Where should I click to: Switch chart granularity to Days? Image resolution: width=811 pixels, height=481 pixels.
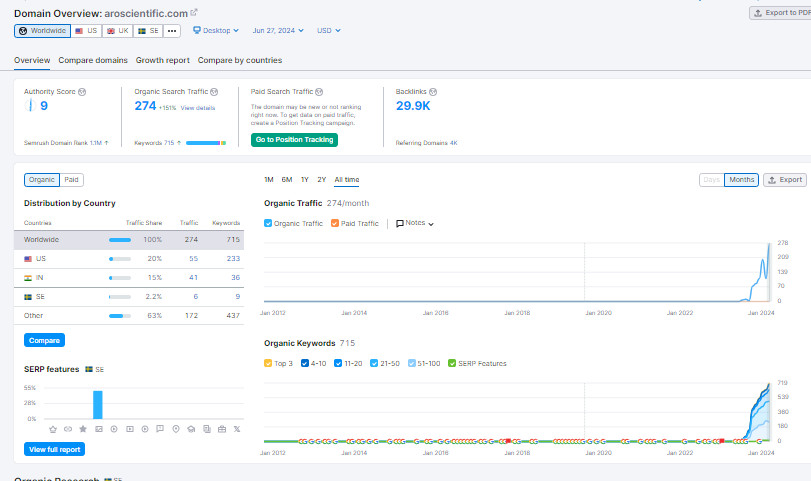click(712, 179)
